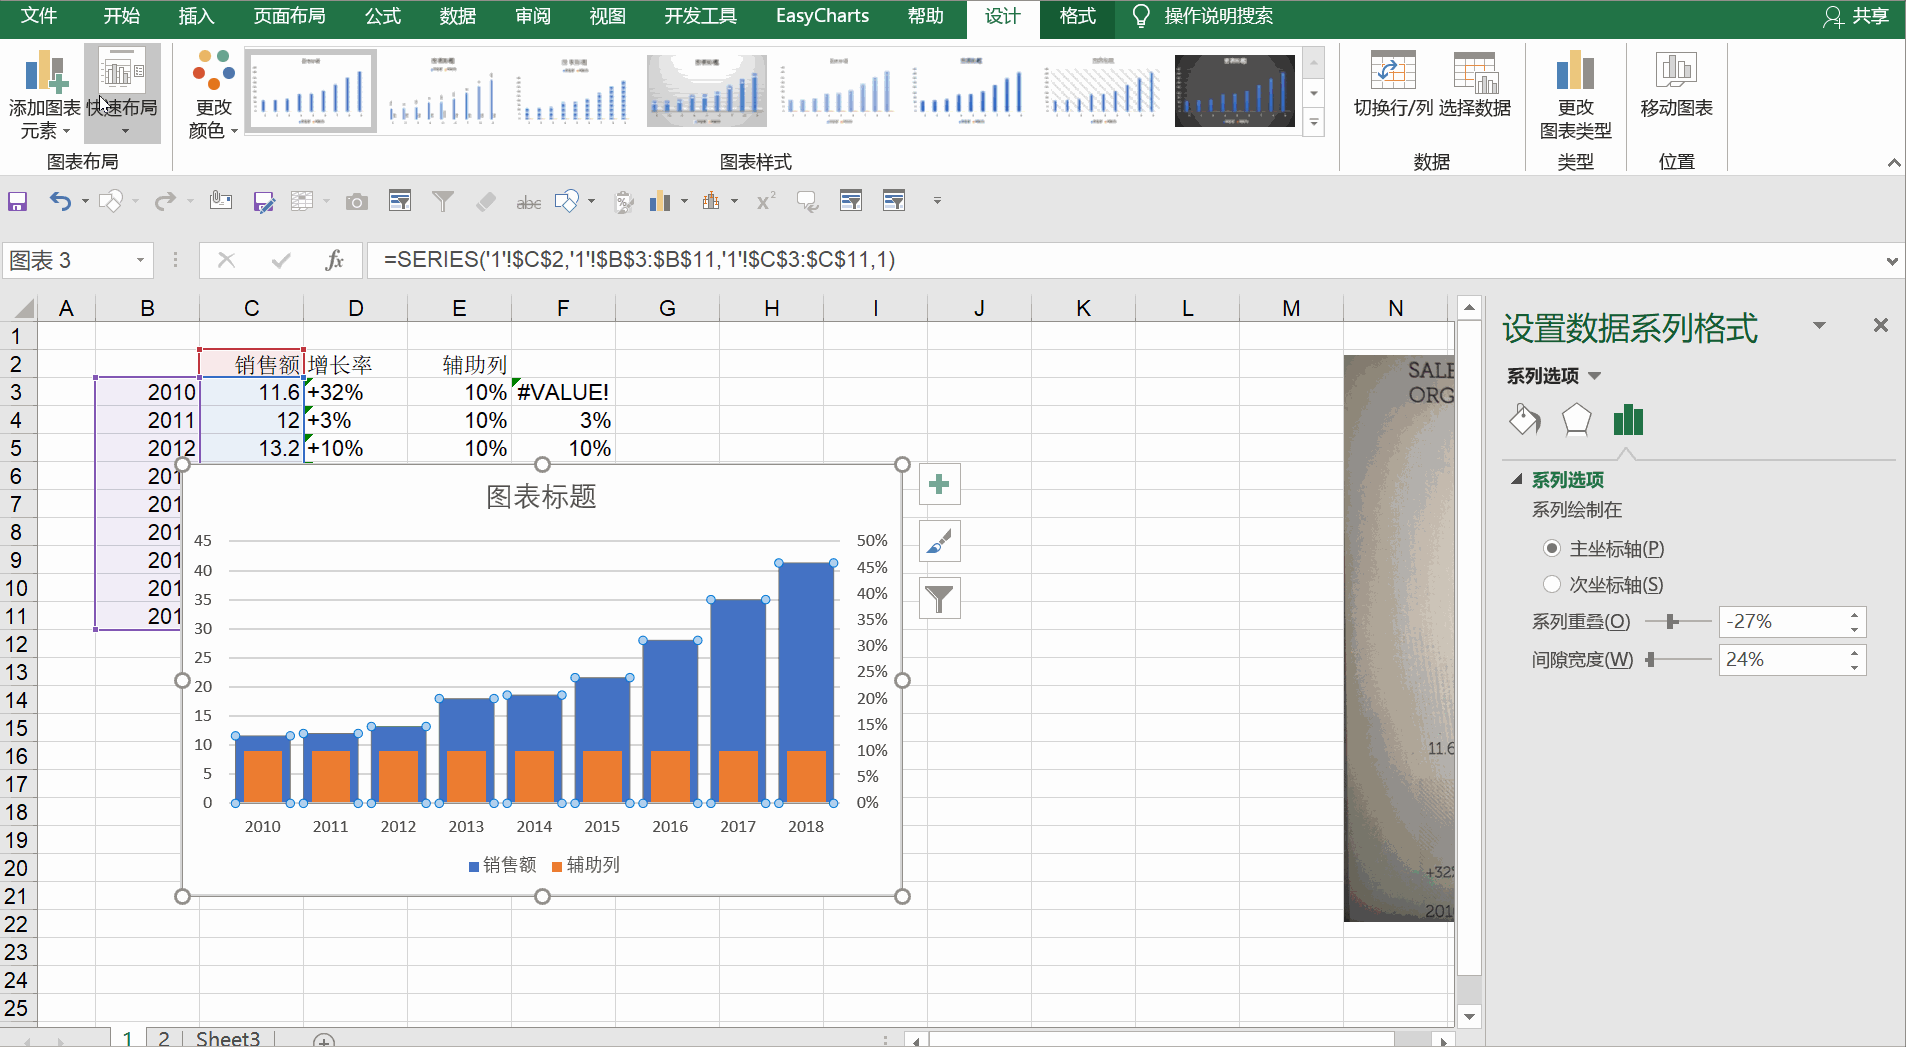
Task: Click the Series Overlap (系列重叠) slider
Action: [1672, 622]
